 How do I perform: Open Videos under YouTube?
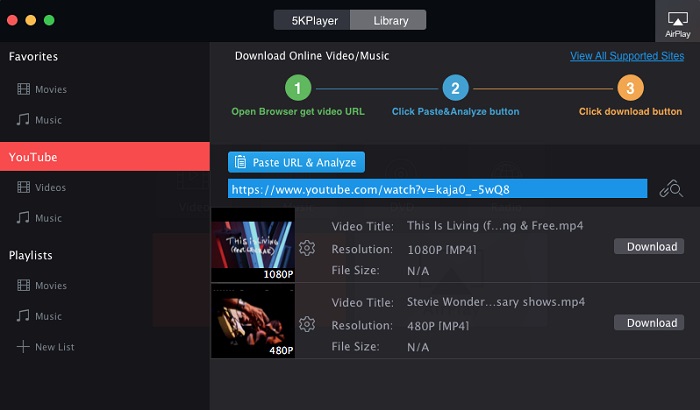click(50, 188)
